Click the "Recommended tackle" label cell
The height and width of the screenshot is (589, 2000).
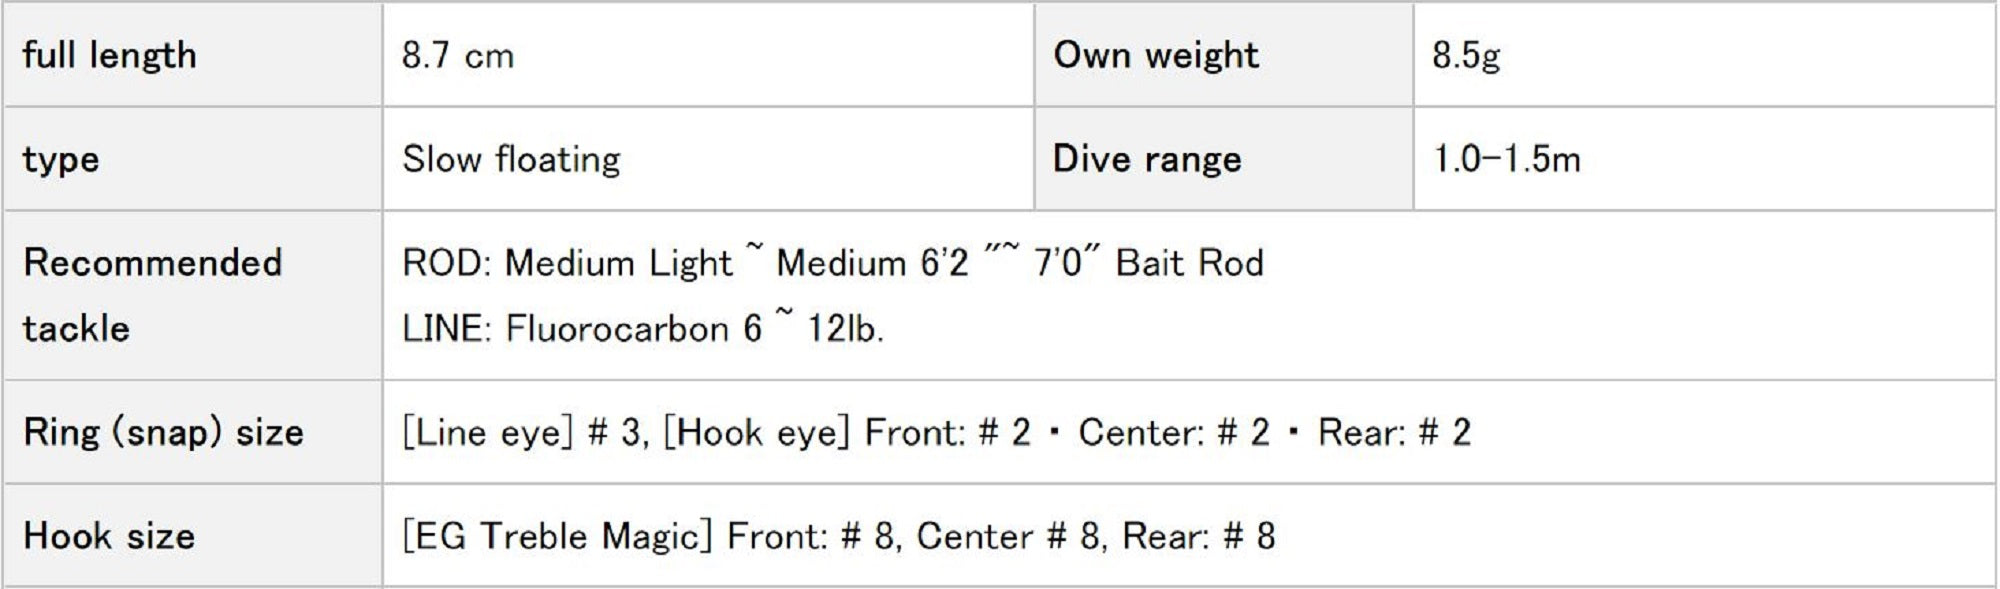click(x=153, y=295)
